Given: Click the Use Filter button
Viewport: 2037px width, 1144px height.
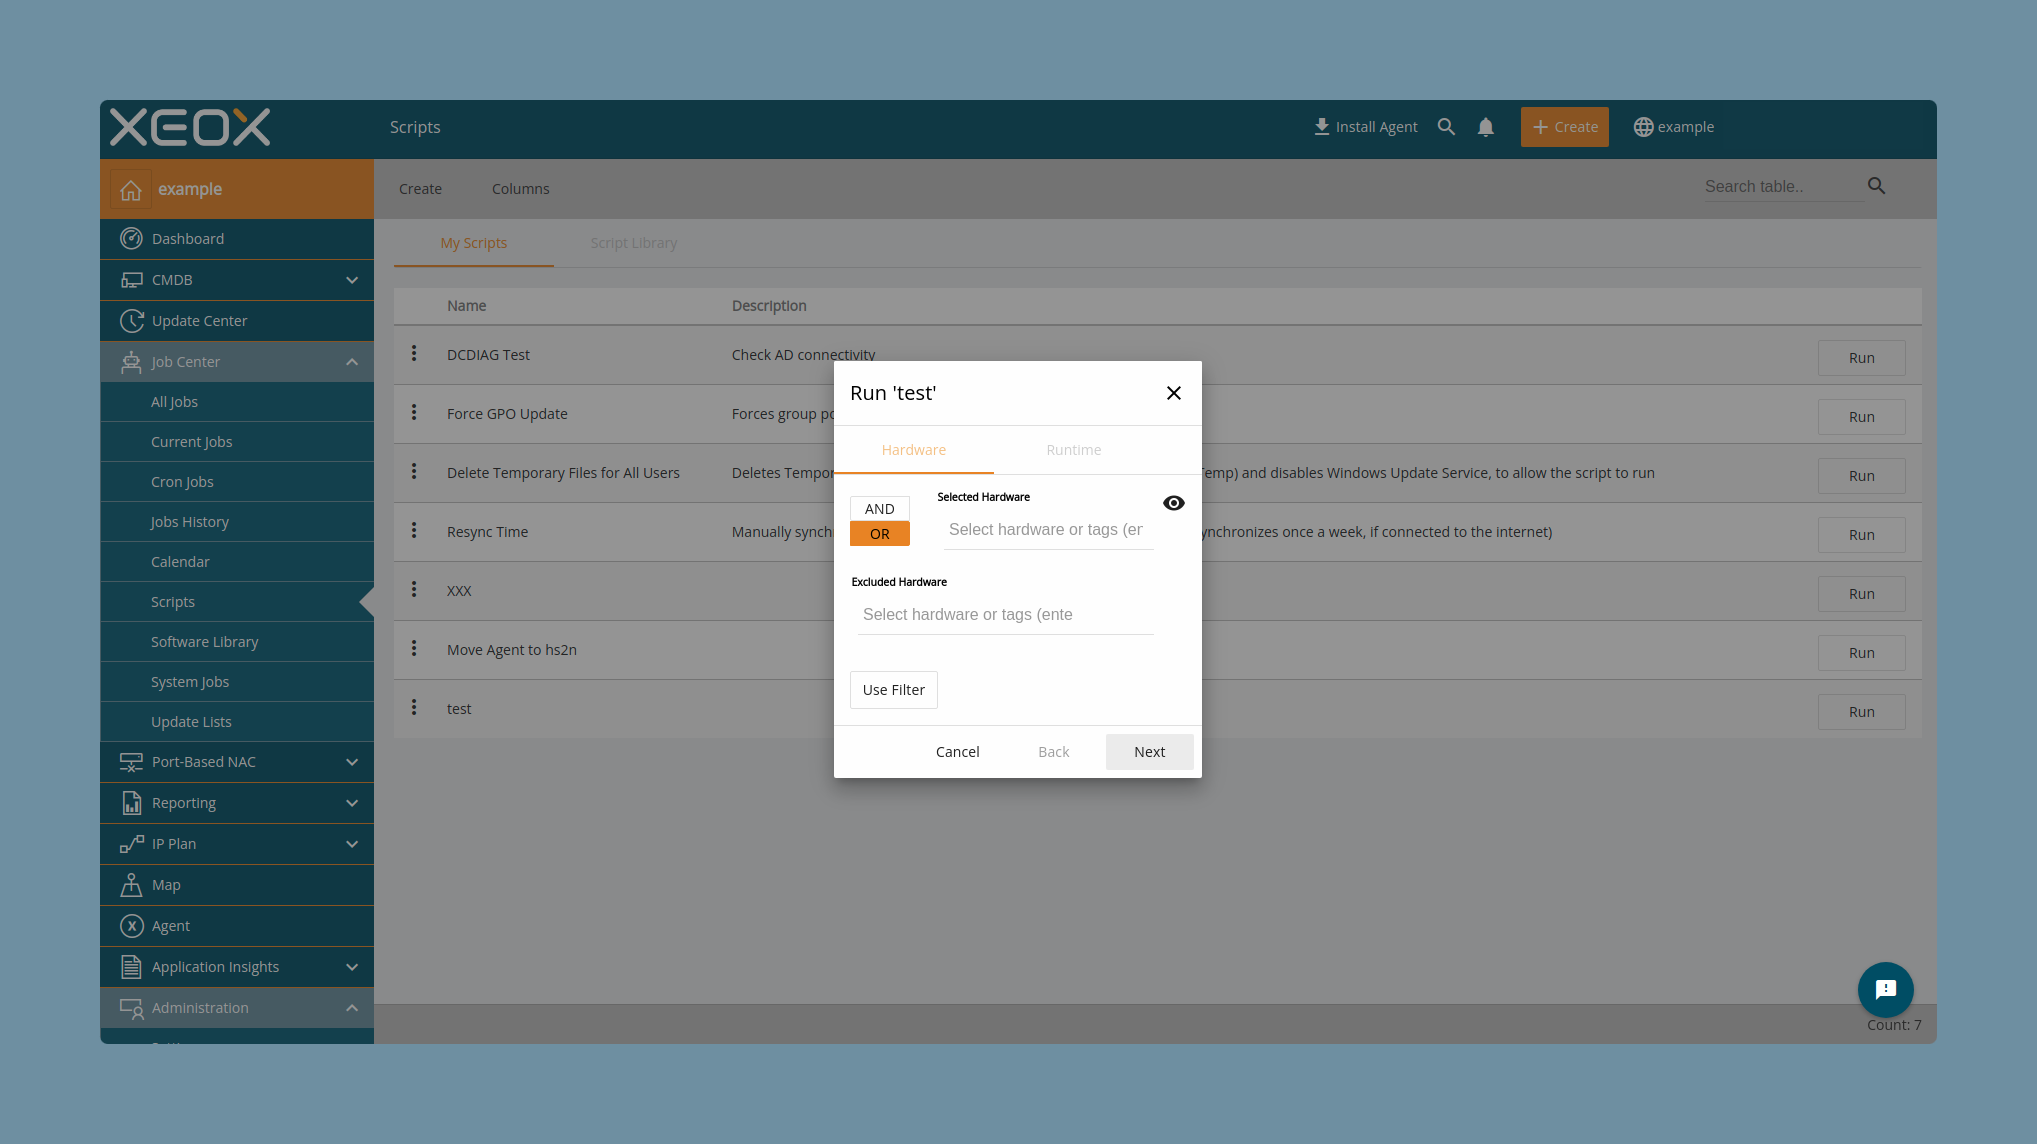Looking at the screenshot, I should 894,690.
